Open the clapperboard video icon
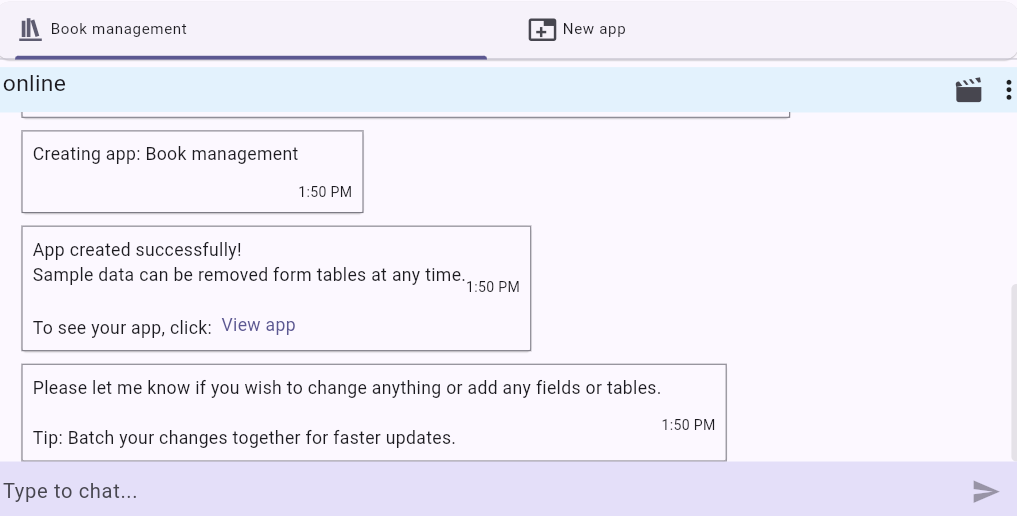This screenshot has height=516, width=1017. [x=968, y=90]
